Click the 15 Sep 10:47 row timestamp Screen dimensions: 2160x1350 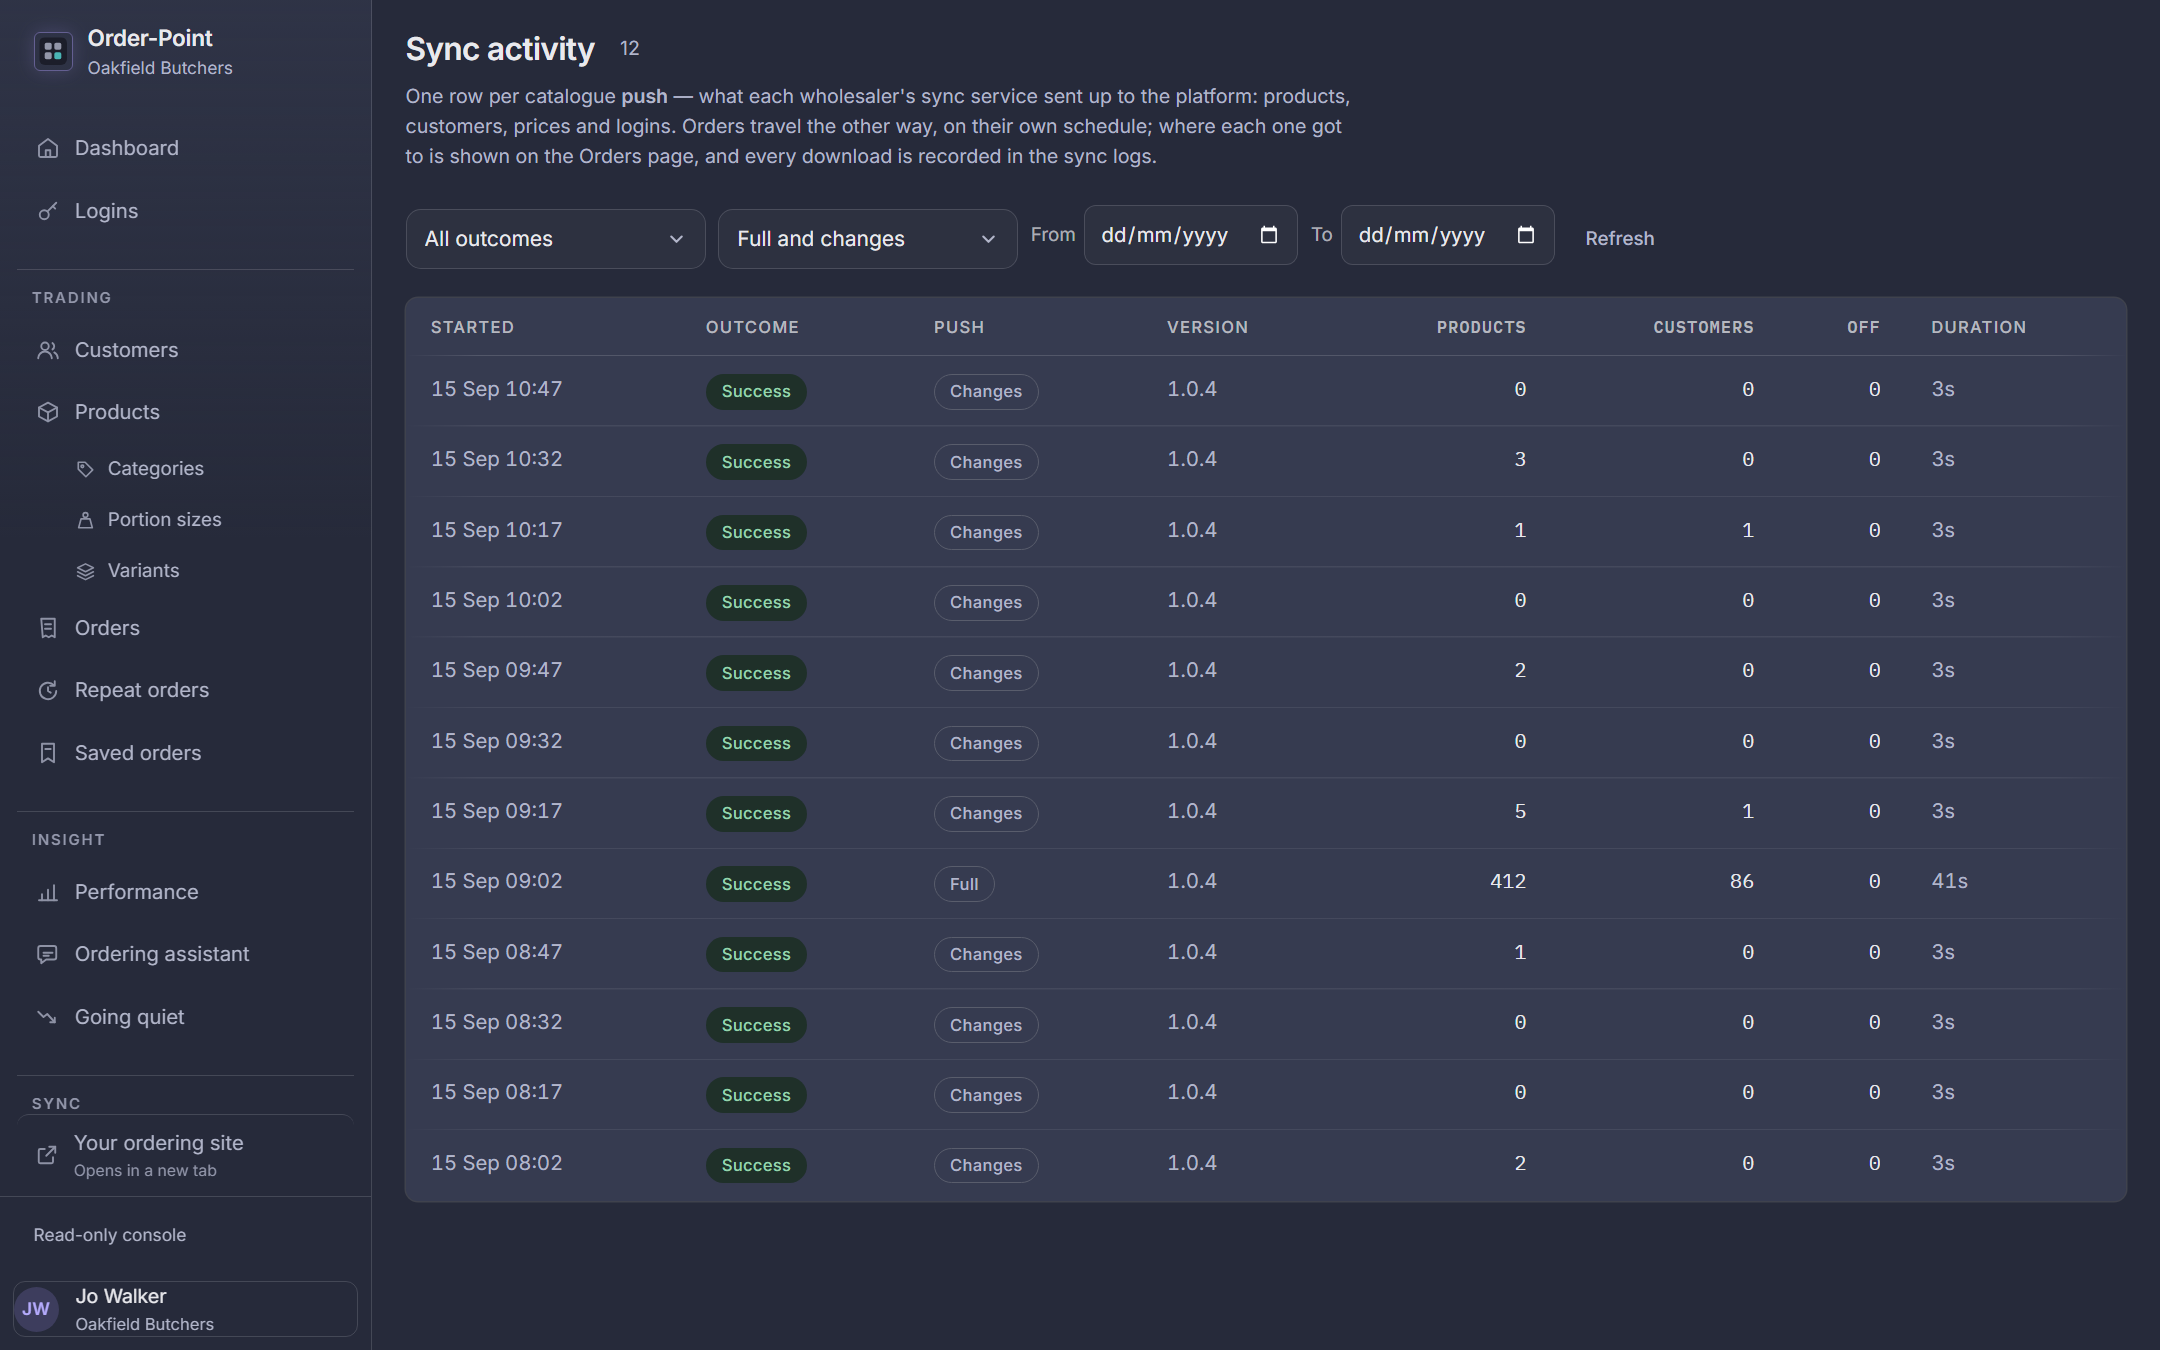496,389
